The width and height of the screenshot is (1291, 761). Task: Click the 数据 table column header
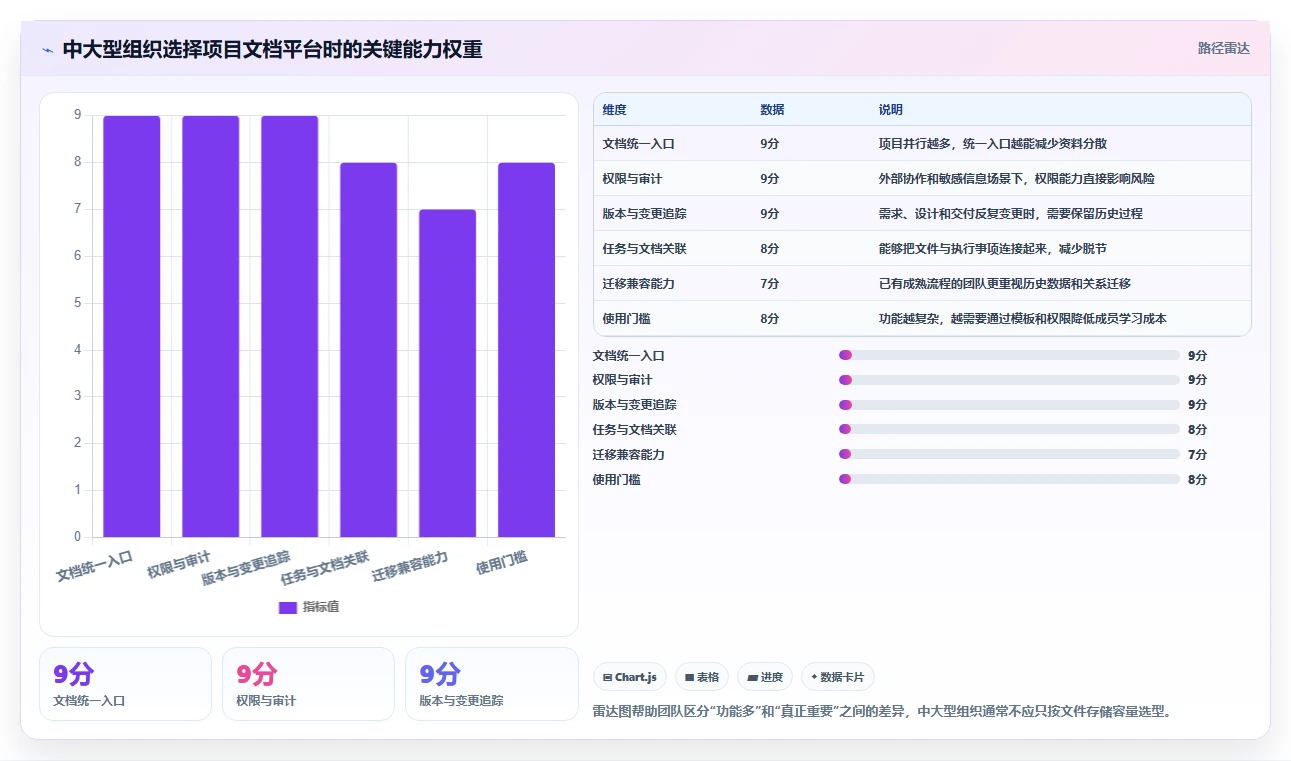[772, 110]
